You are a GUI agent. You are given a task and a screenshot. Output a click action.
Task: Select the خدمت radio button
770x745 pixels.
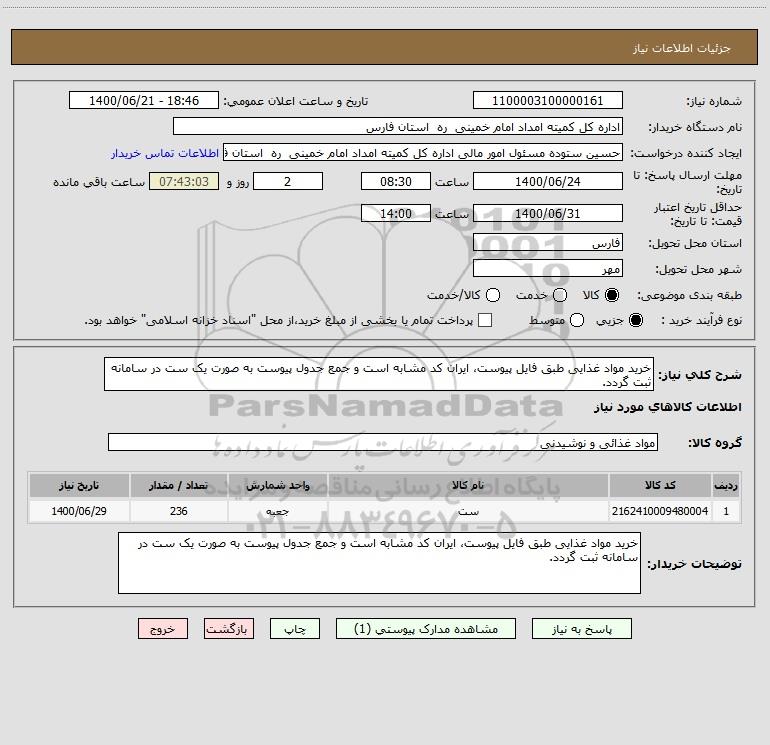(560, 295)
